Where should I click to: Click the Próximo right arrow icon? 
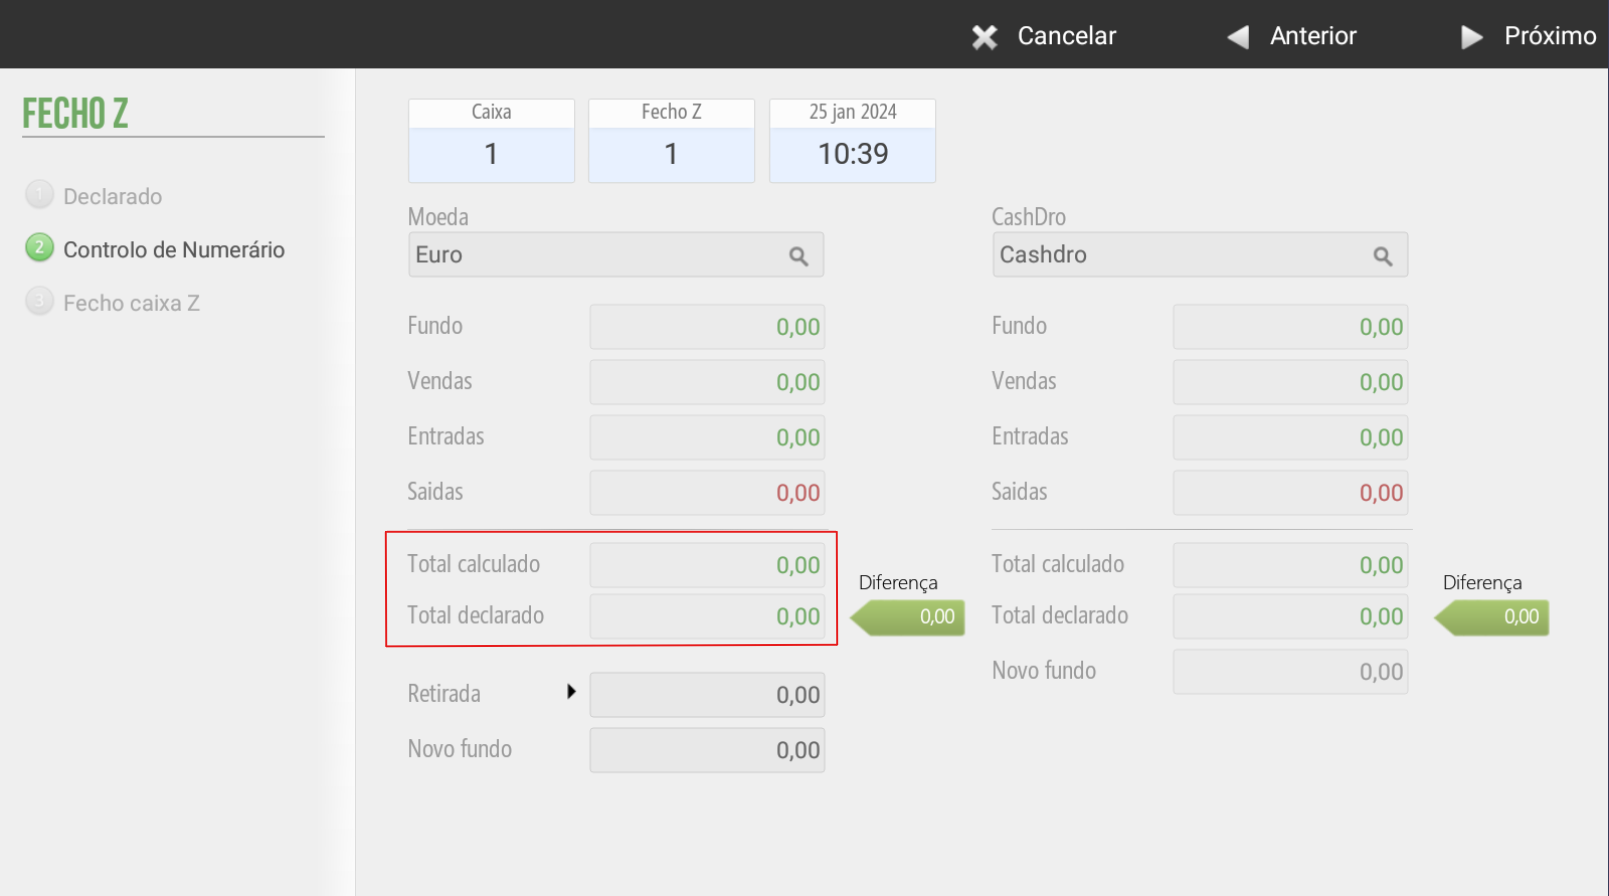click(x=1472, y=37)
